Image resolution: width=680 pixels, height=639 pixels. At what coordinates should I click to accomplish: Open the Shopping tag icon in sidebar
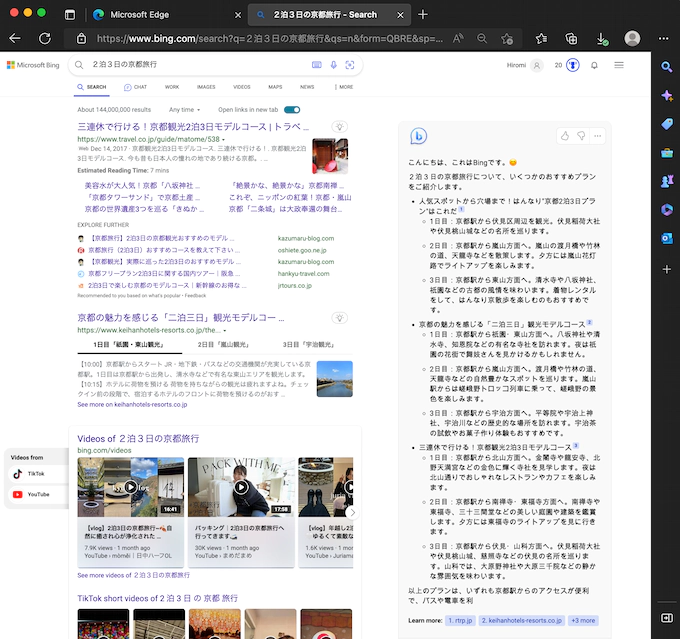click(667, 124)
